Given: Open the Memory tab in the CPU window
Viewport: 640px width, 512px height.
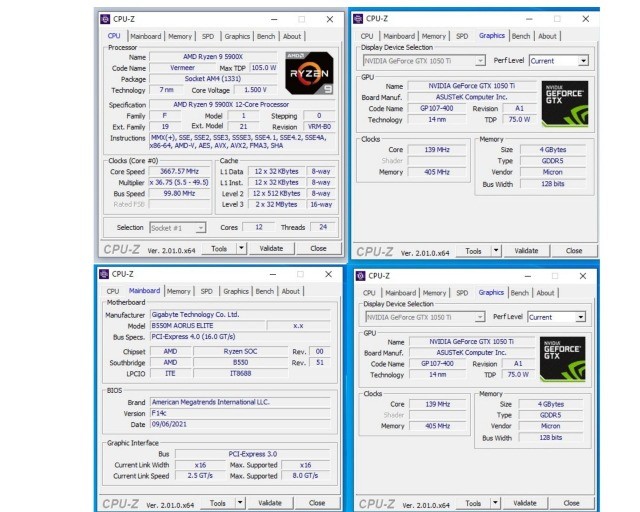Looking at the screenshot, I should point(180,36).
